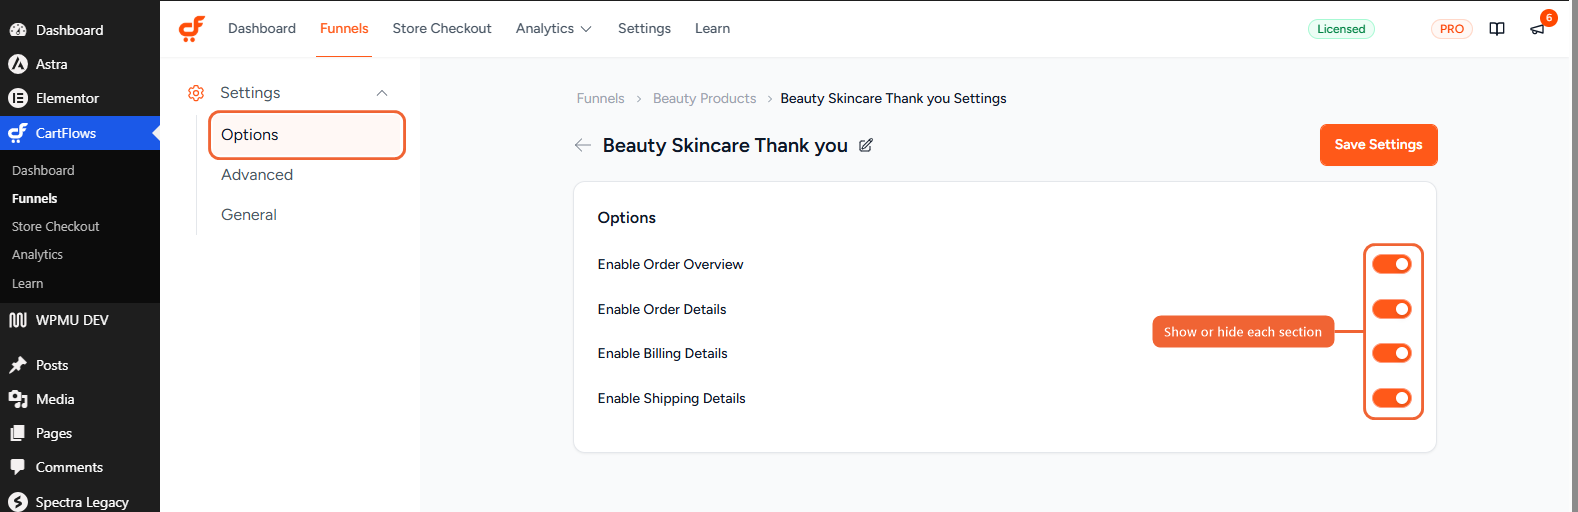The width and height of the screenshot is (1578, 512).
Task: Click the Beauty Skincare Thank you title
Action: click(x=725, y=145)
